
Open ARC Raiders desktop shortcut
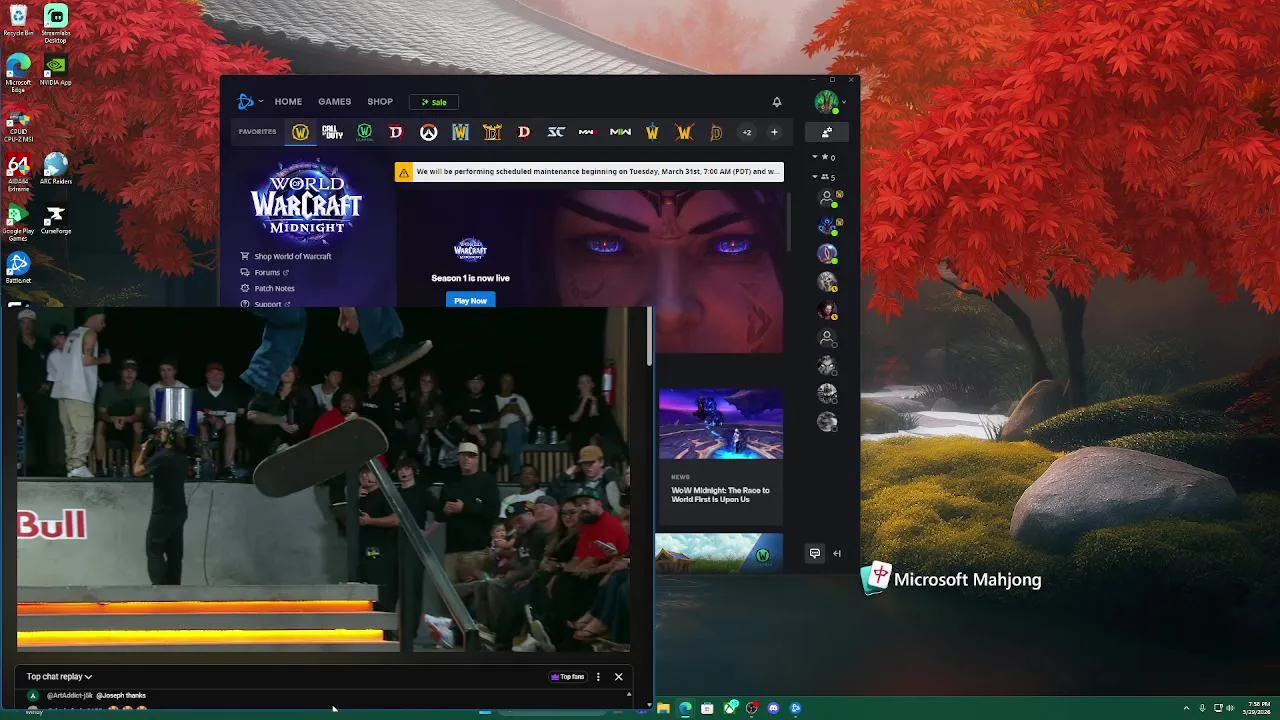[56, 168]
